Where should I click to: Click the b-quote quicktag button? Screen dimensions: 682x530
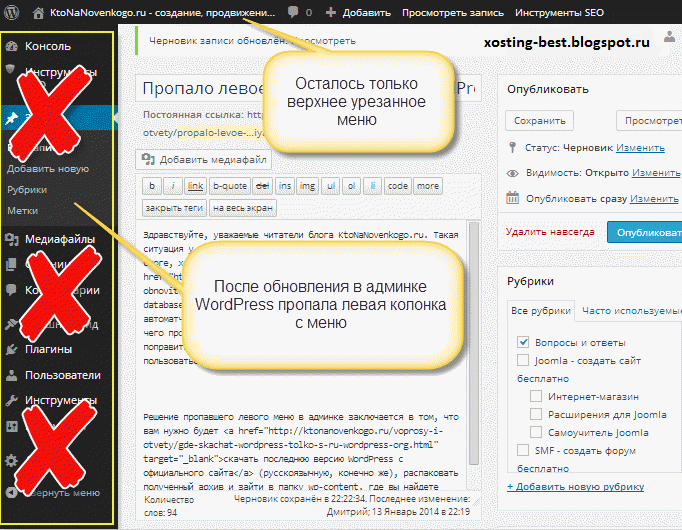230,186
